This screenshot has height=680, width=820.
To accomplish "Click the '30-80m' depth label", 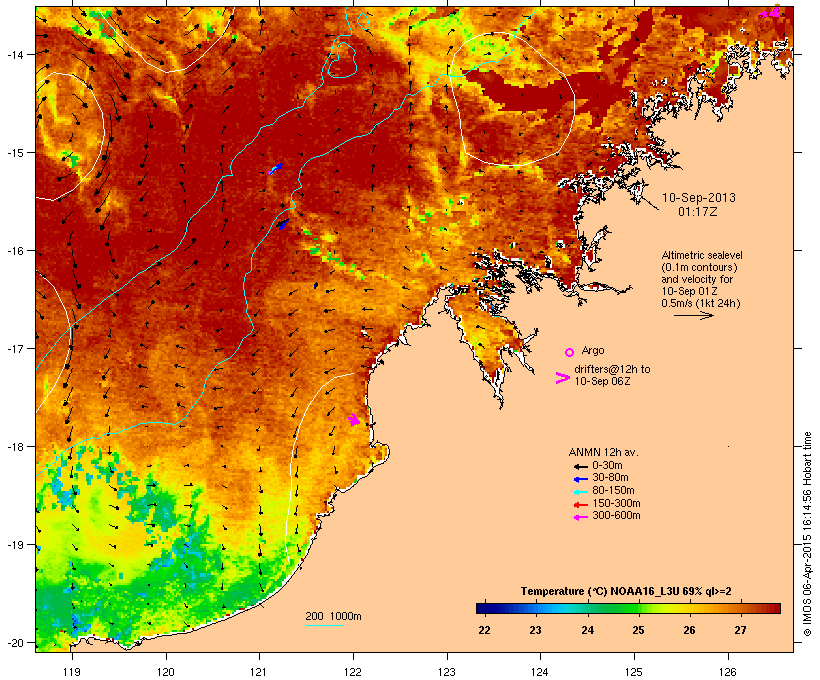I will click(x=610, y=478).
